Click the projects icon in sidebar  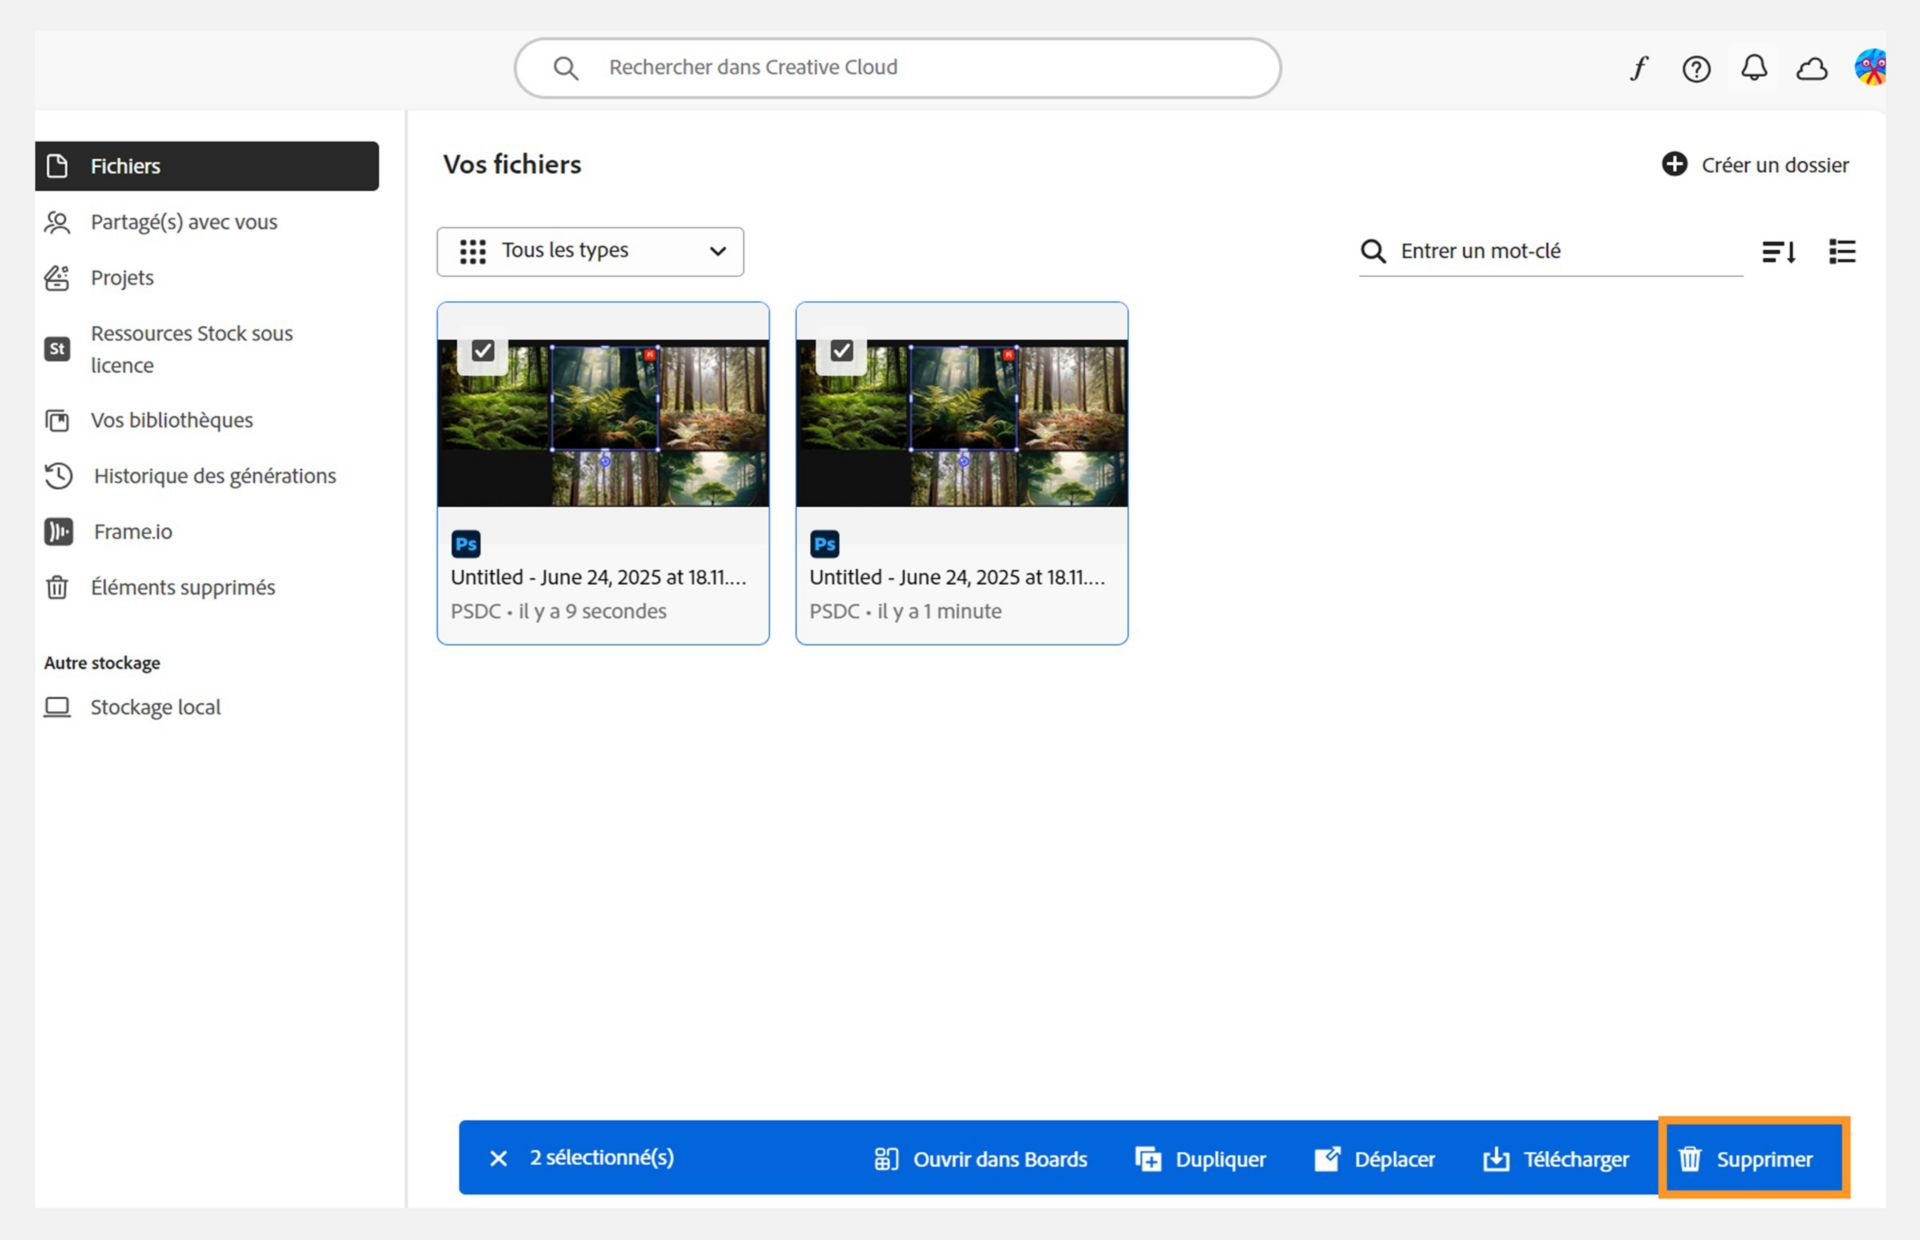click(57, 278)
